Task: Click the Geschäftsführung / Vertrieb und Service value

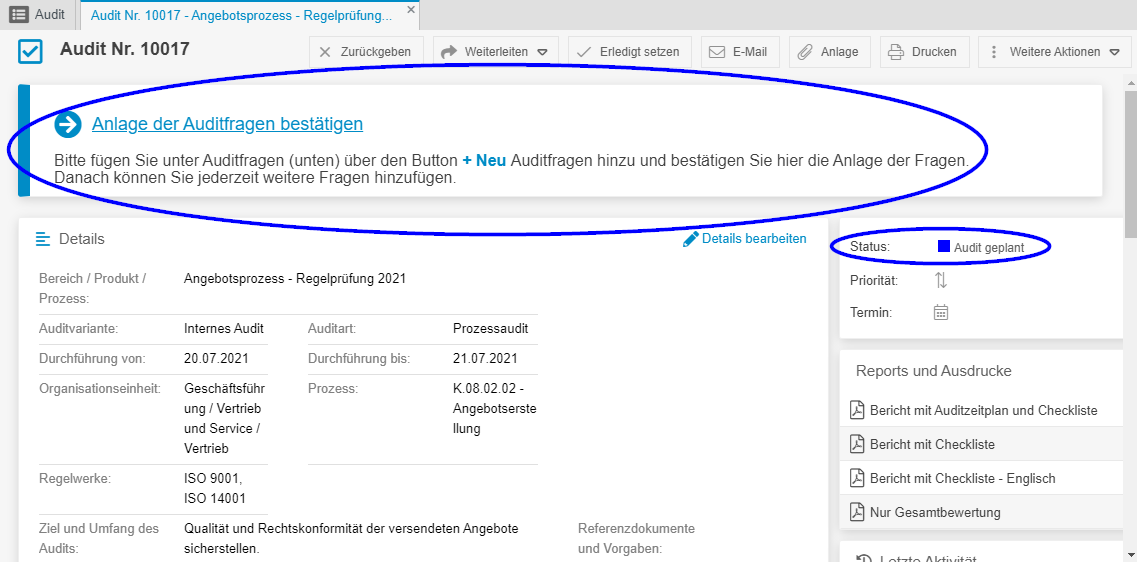Action: point(223,418)
